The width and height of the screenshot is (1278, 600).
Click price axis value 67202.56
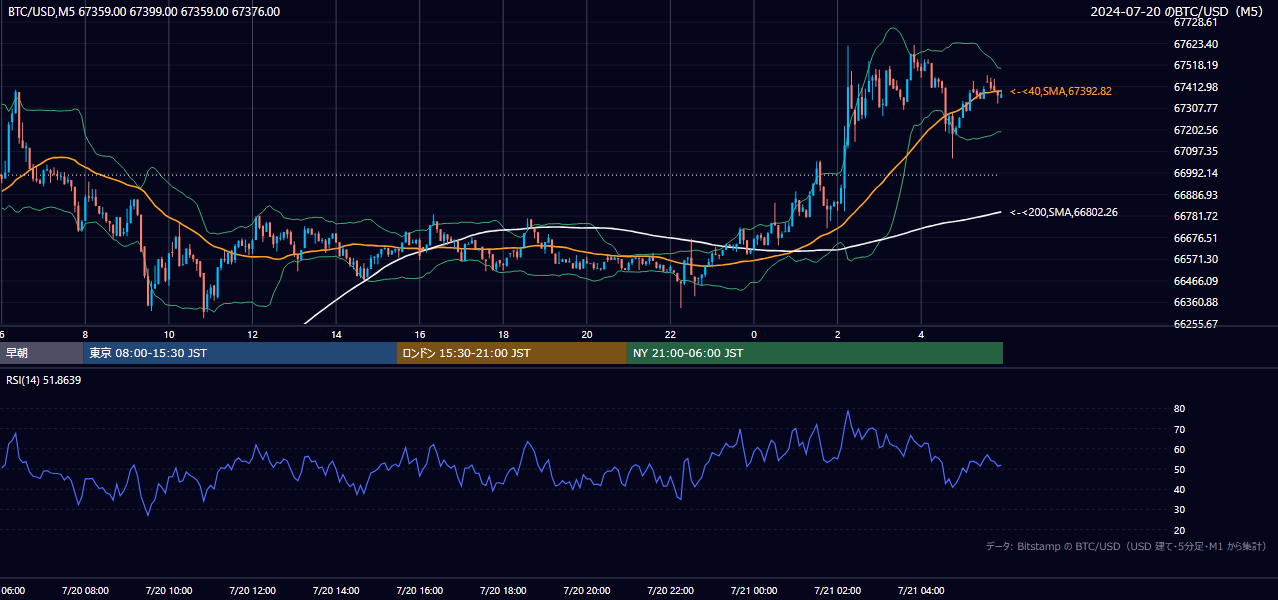1196,130
